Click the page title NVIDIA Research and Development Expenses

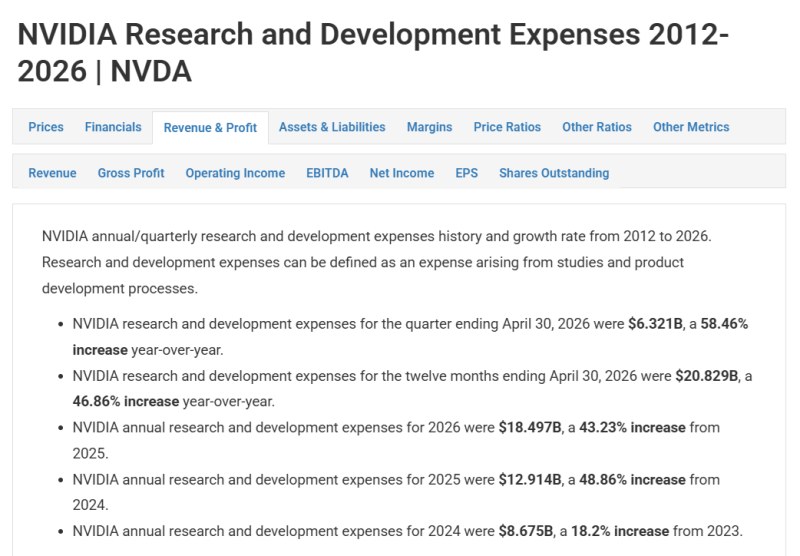pyautogui.click(x=373, y=53)
